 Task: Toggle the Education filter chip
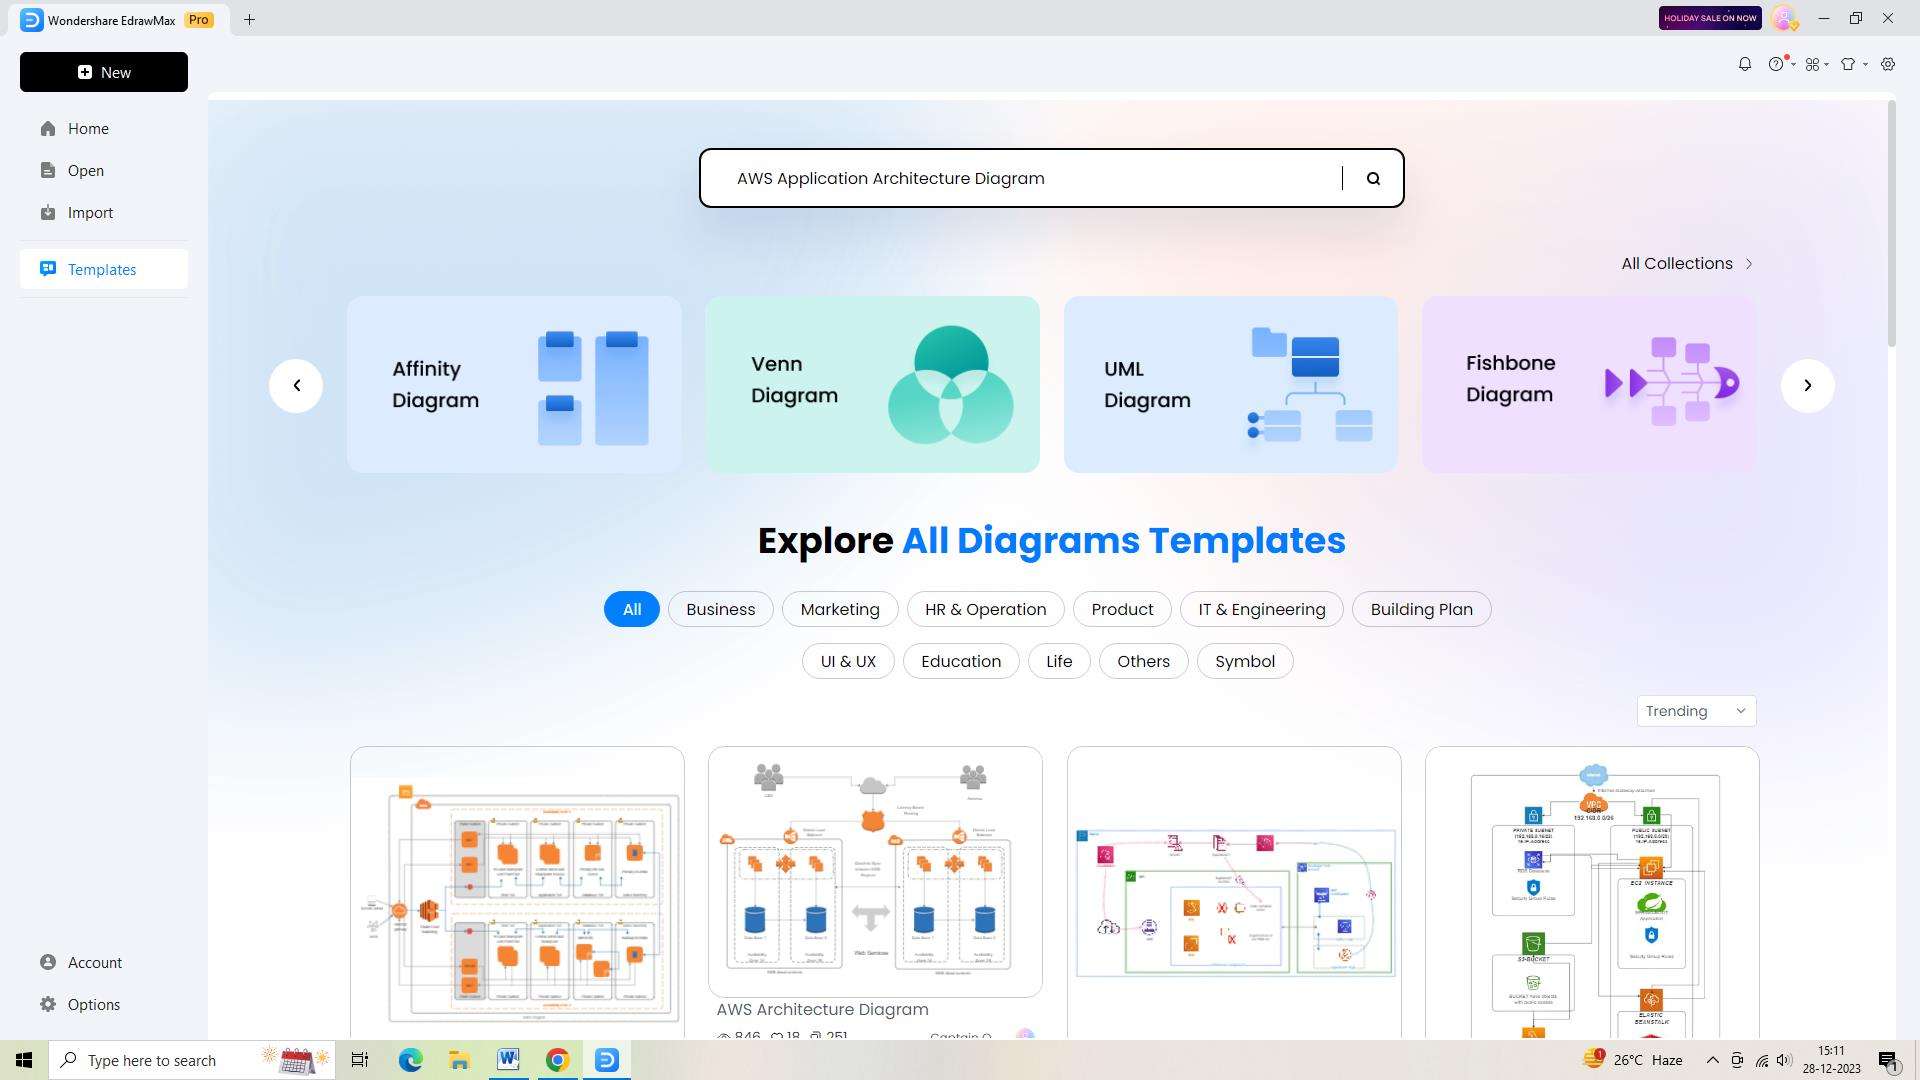point(960,661)
